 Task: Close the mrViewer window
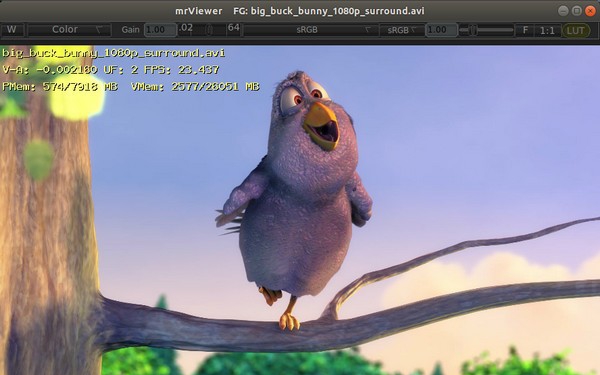pos(590,11)
